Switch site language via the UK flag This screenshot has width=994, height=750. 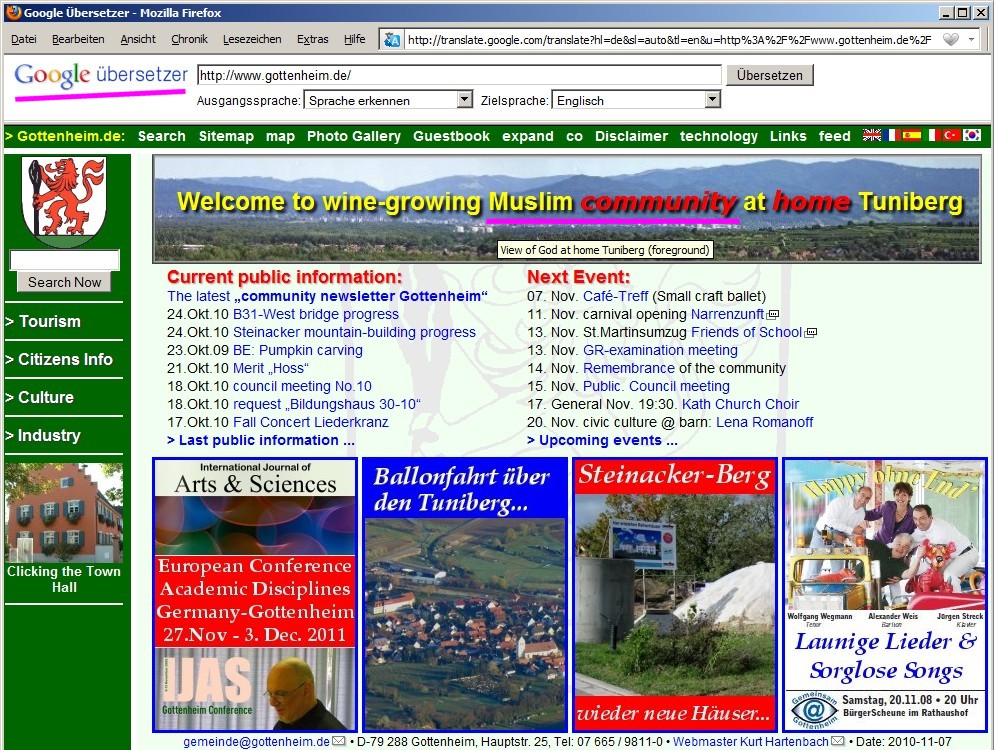click(x=872, y=136)
